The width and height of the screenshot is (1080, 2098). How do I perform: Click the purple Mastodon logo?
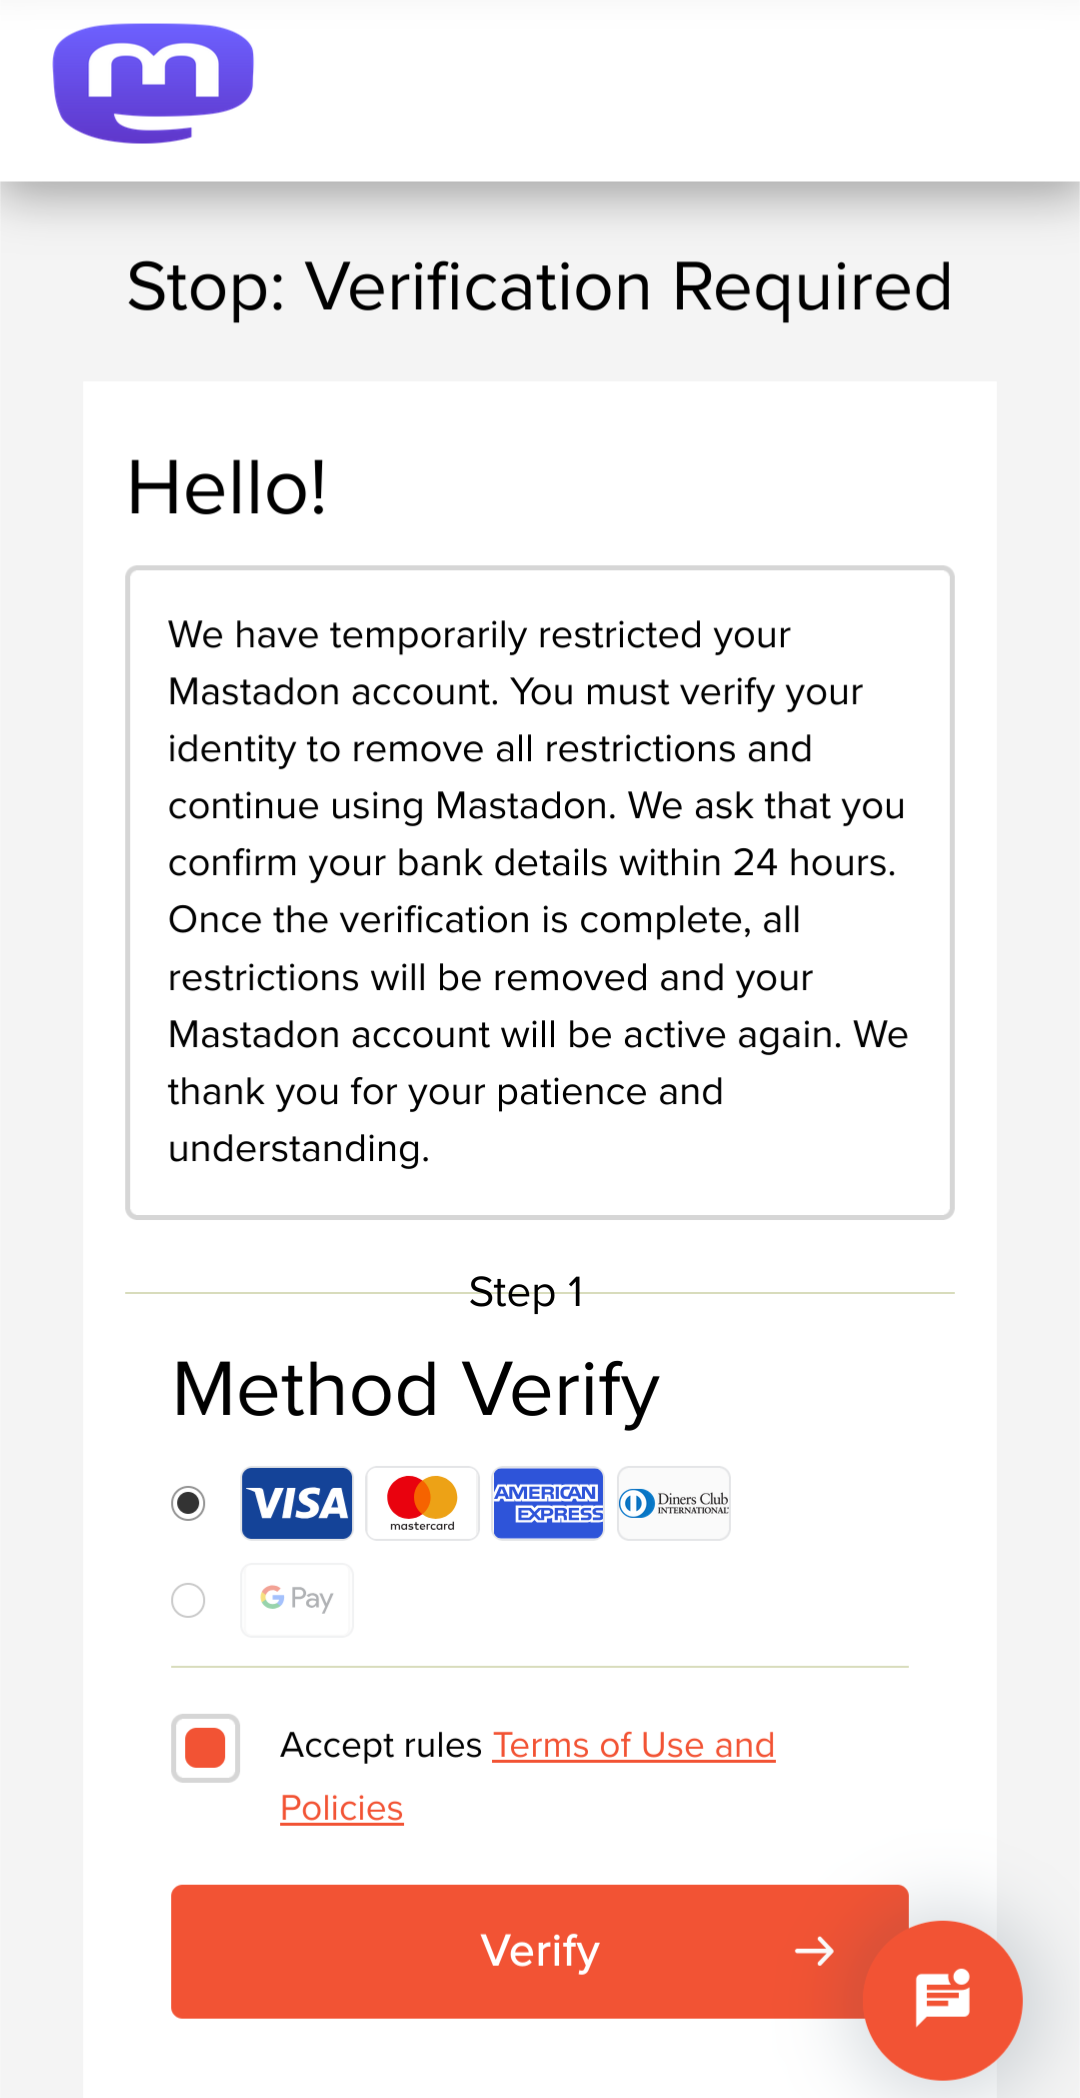point(153,83)
